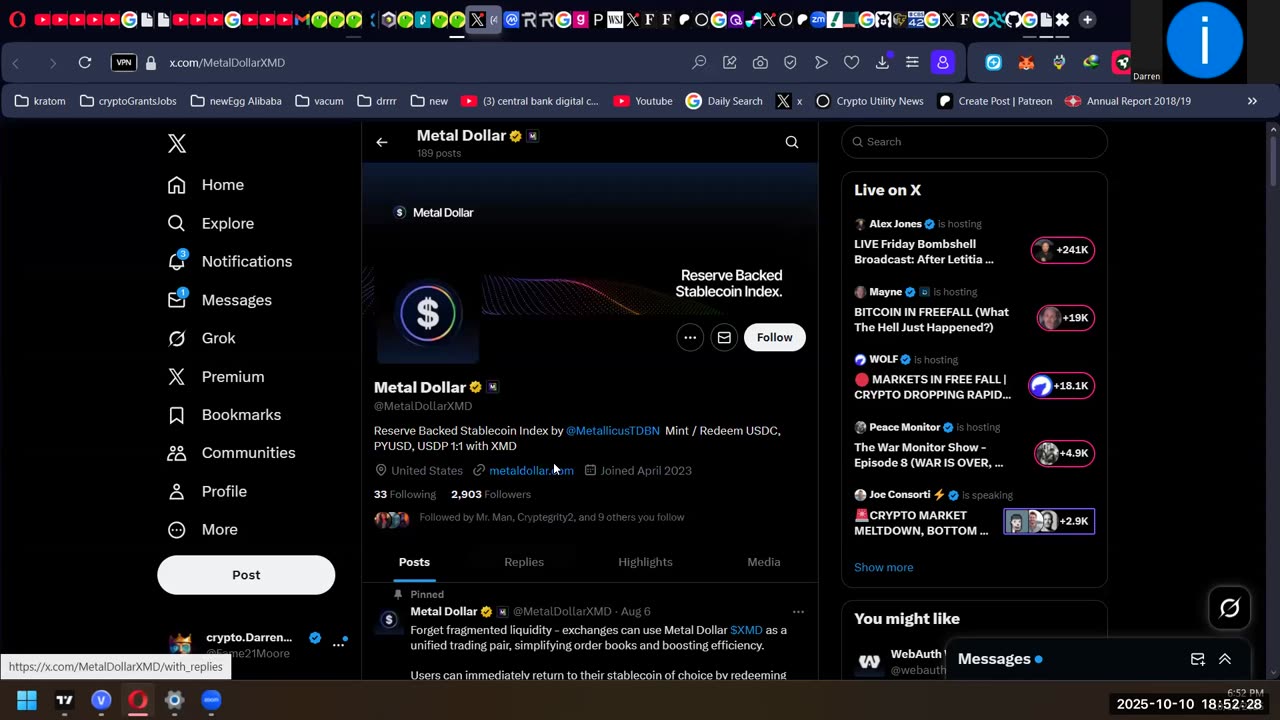Open the kratom bookmarks folder
Screen dimensions: 1280x720
tap(40, 101)
